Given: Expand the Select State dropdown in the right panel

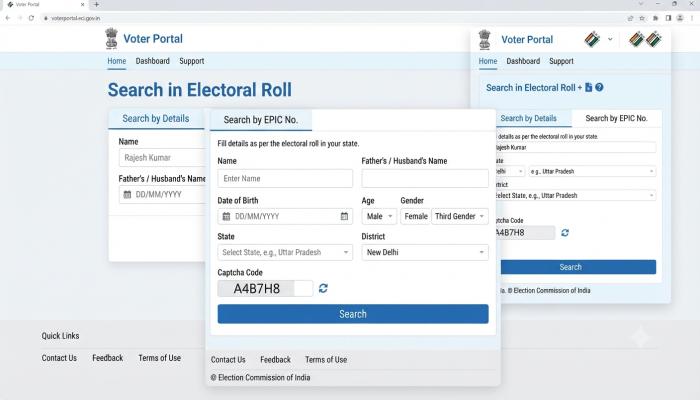Looking at the screenshot, I should [x=575, y=196].
